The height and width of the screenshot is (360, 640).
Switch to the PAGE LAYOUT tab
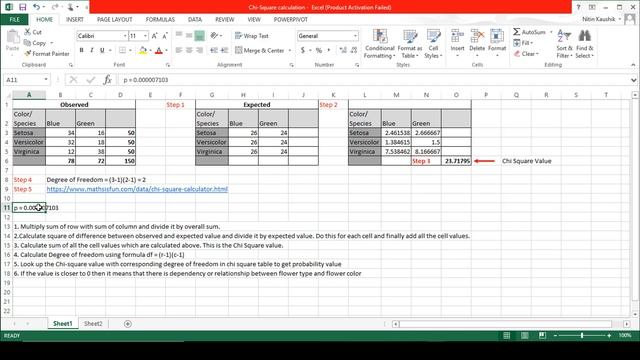coord(115,19)
